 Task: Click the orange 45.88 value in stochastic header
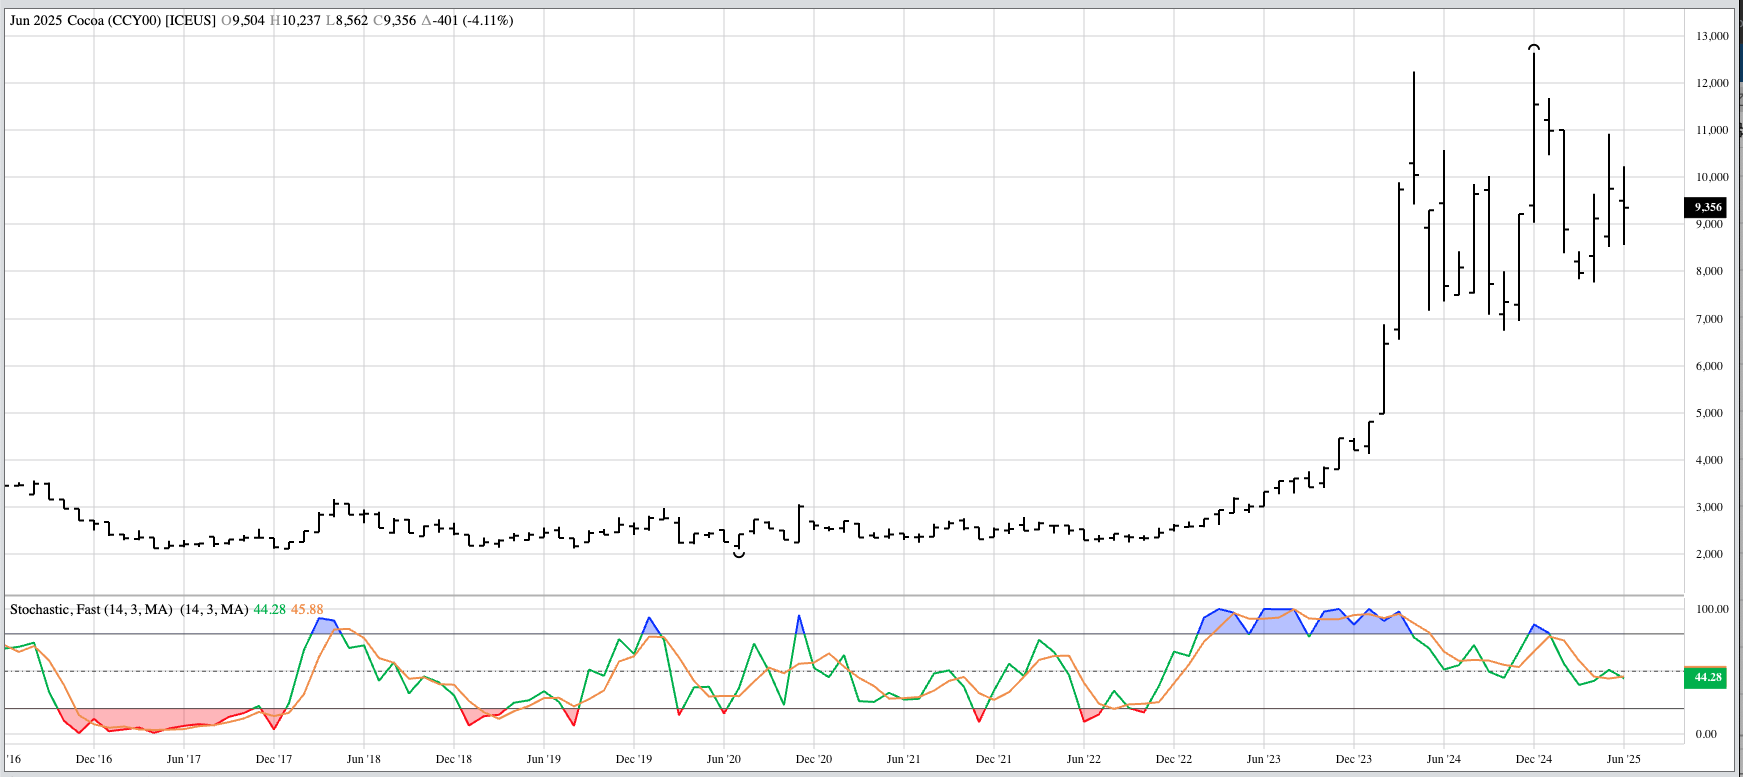307,609
